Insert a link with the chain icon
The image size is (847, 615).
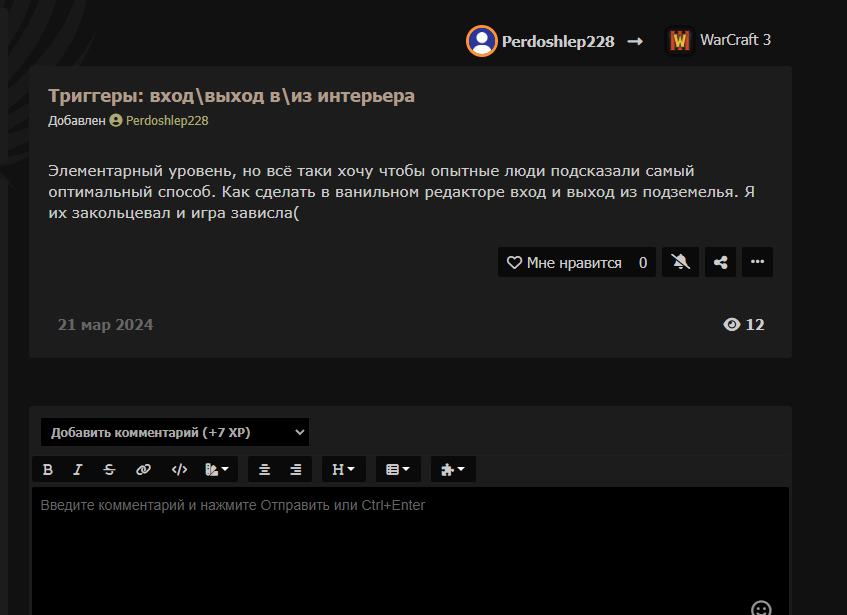point(143,469)
